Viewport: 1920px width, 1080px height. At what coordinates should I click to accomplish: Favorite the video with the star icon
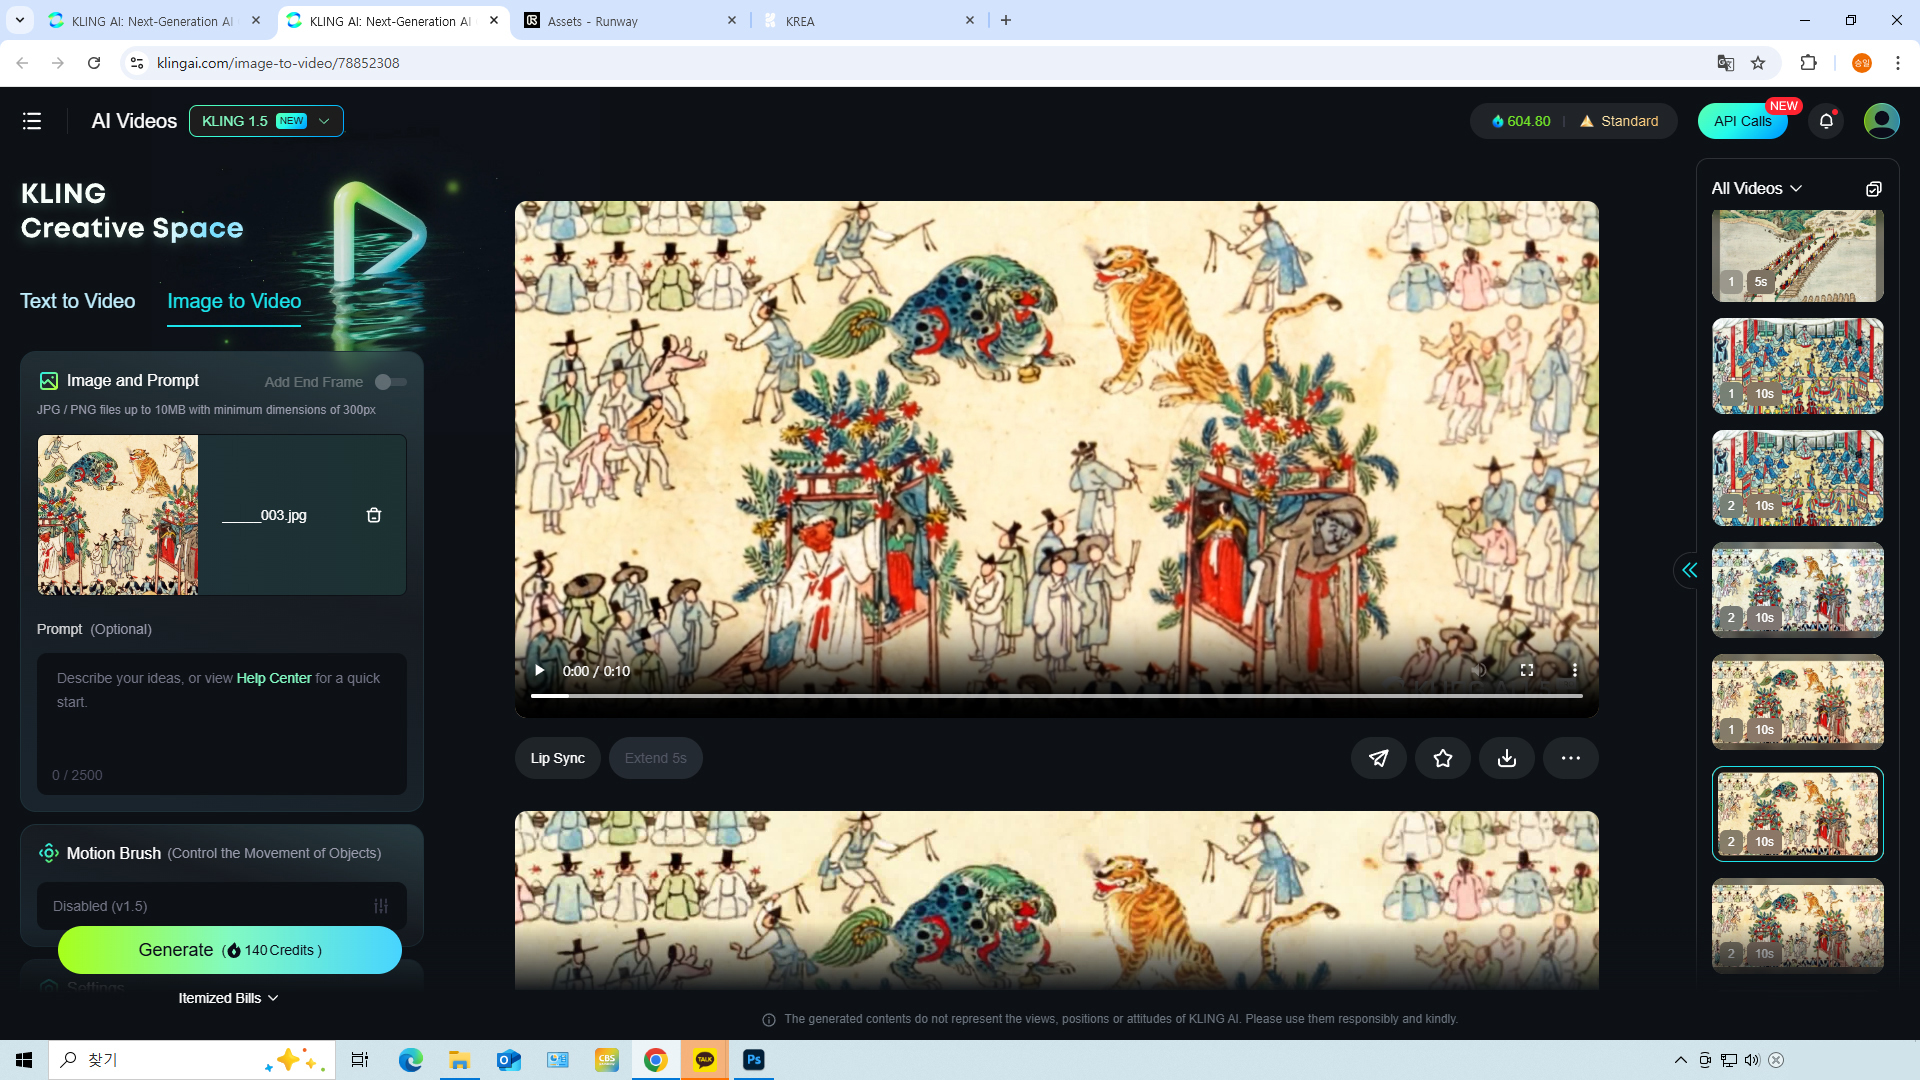[1442, 758]
